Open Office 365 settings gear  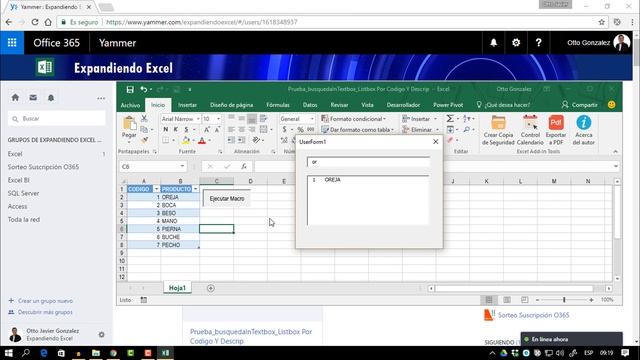(x=516, y=42)
